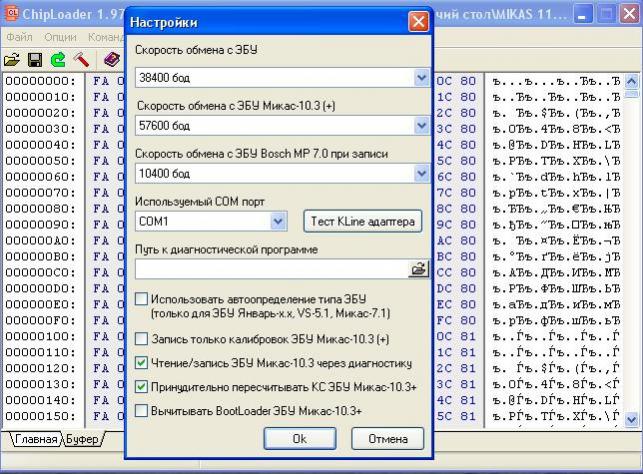
Task: Open the Команды menu
Action: (x=106, y=37)
